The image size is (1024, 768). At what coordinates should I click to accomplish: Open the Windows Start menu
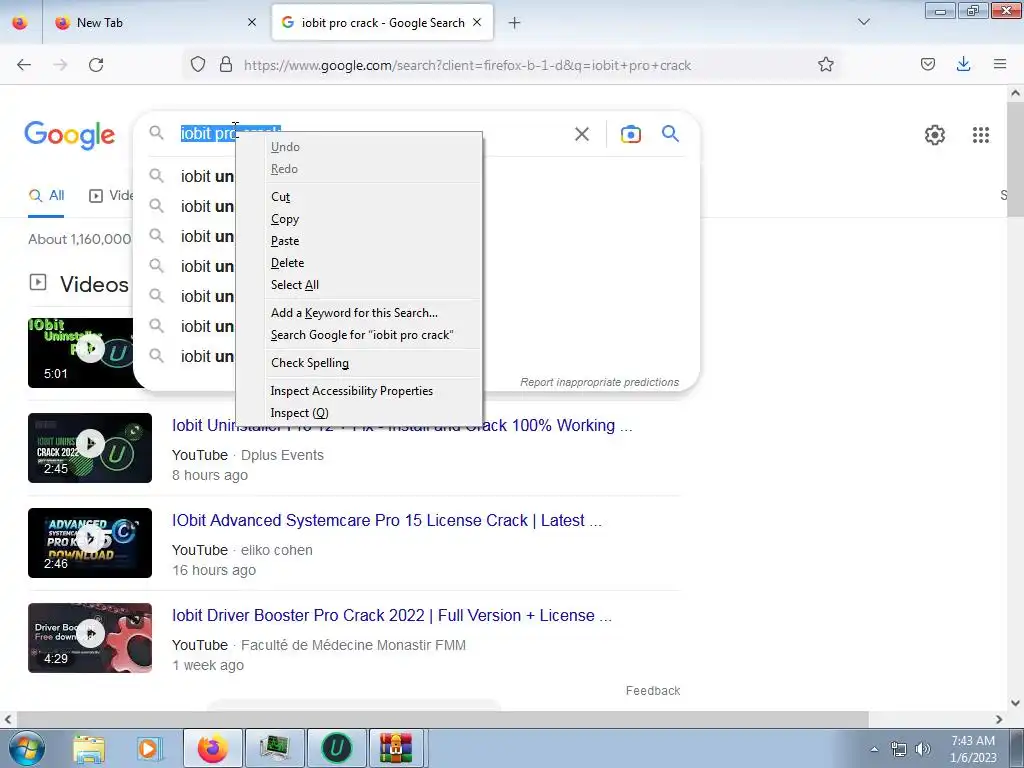27,748
